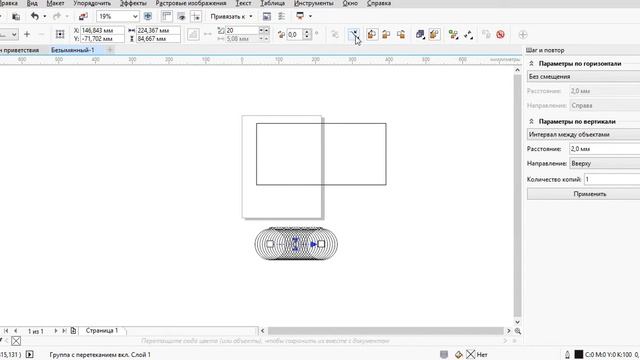Click the zoom navigator icon at scrollbar corner
The width and height of the screenshot is (640, 360).
(518, 331)
